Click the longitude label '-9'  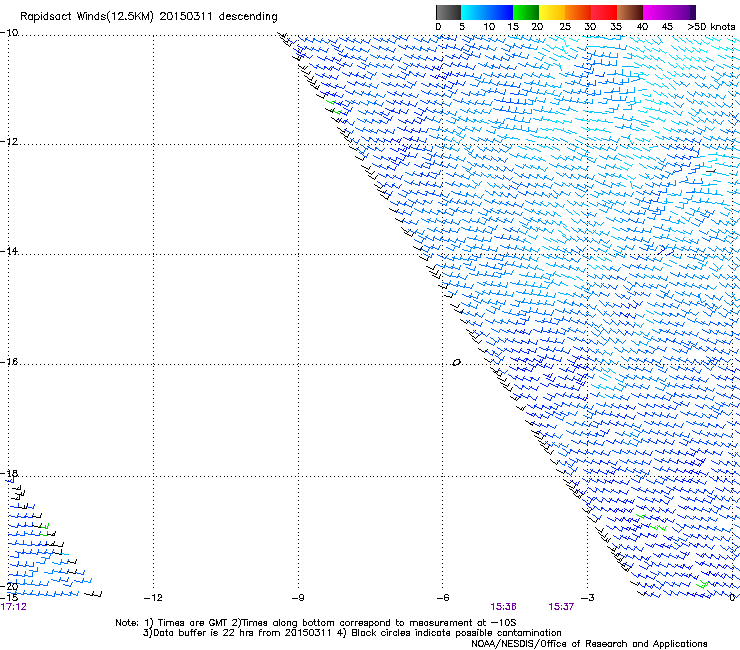[298, 598]
